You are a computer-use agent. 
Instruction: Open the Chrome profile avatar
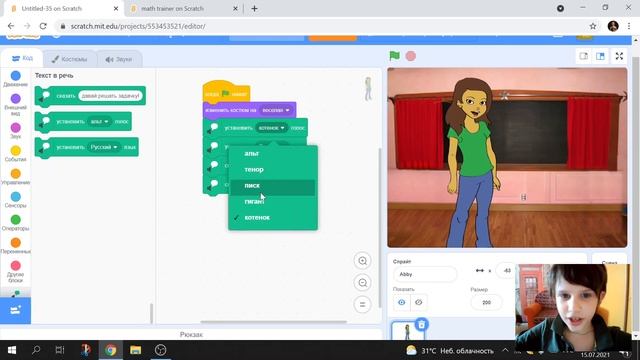[x=613, y=26]
